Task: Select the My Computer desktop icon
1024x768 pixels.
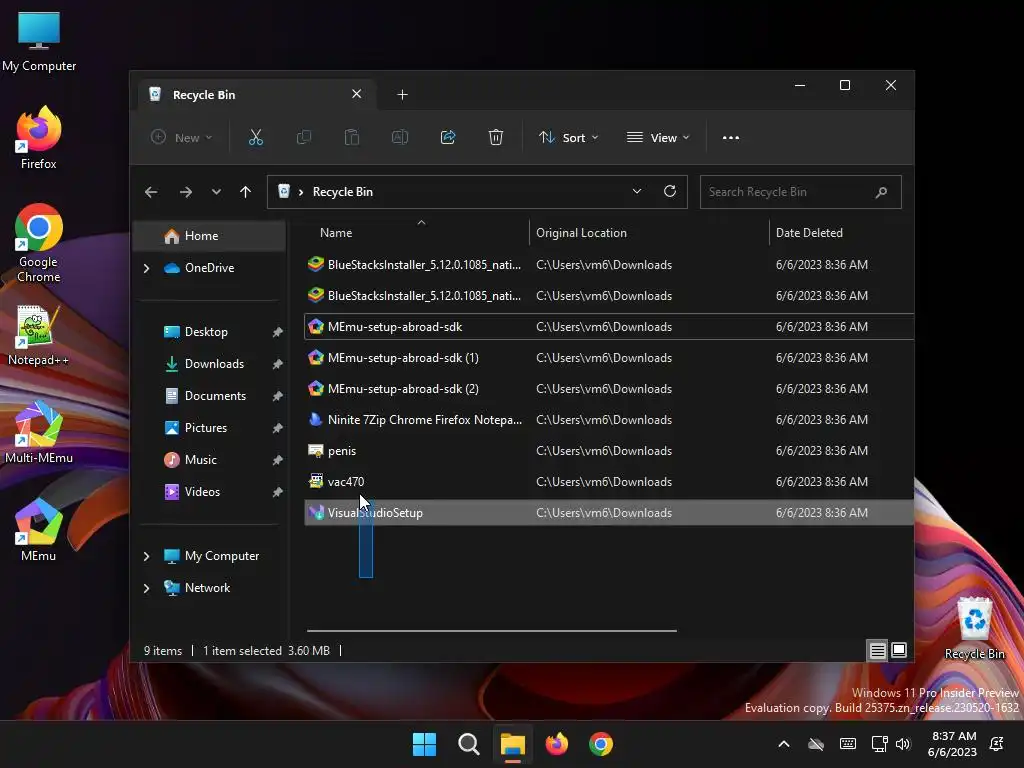Action: pos(39,42)
